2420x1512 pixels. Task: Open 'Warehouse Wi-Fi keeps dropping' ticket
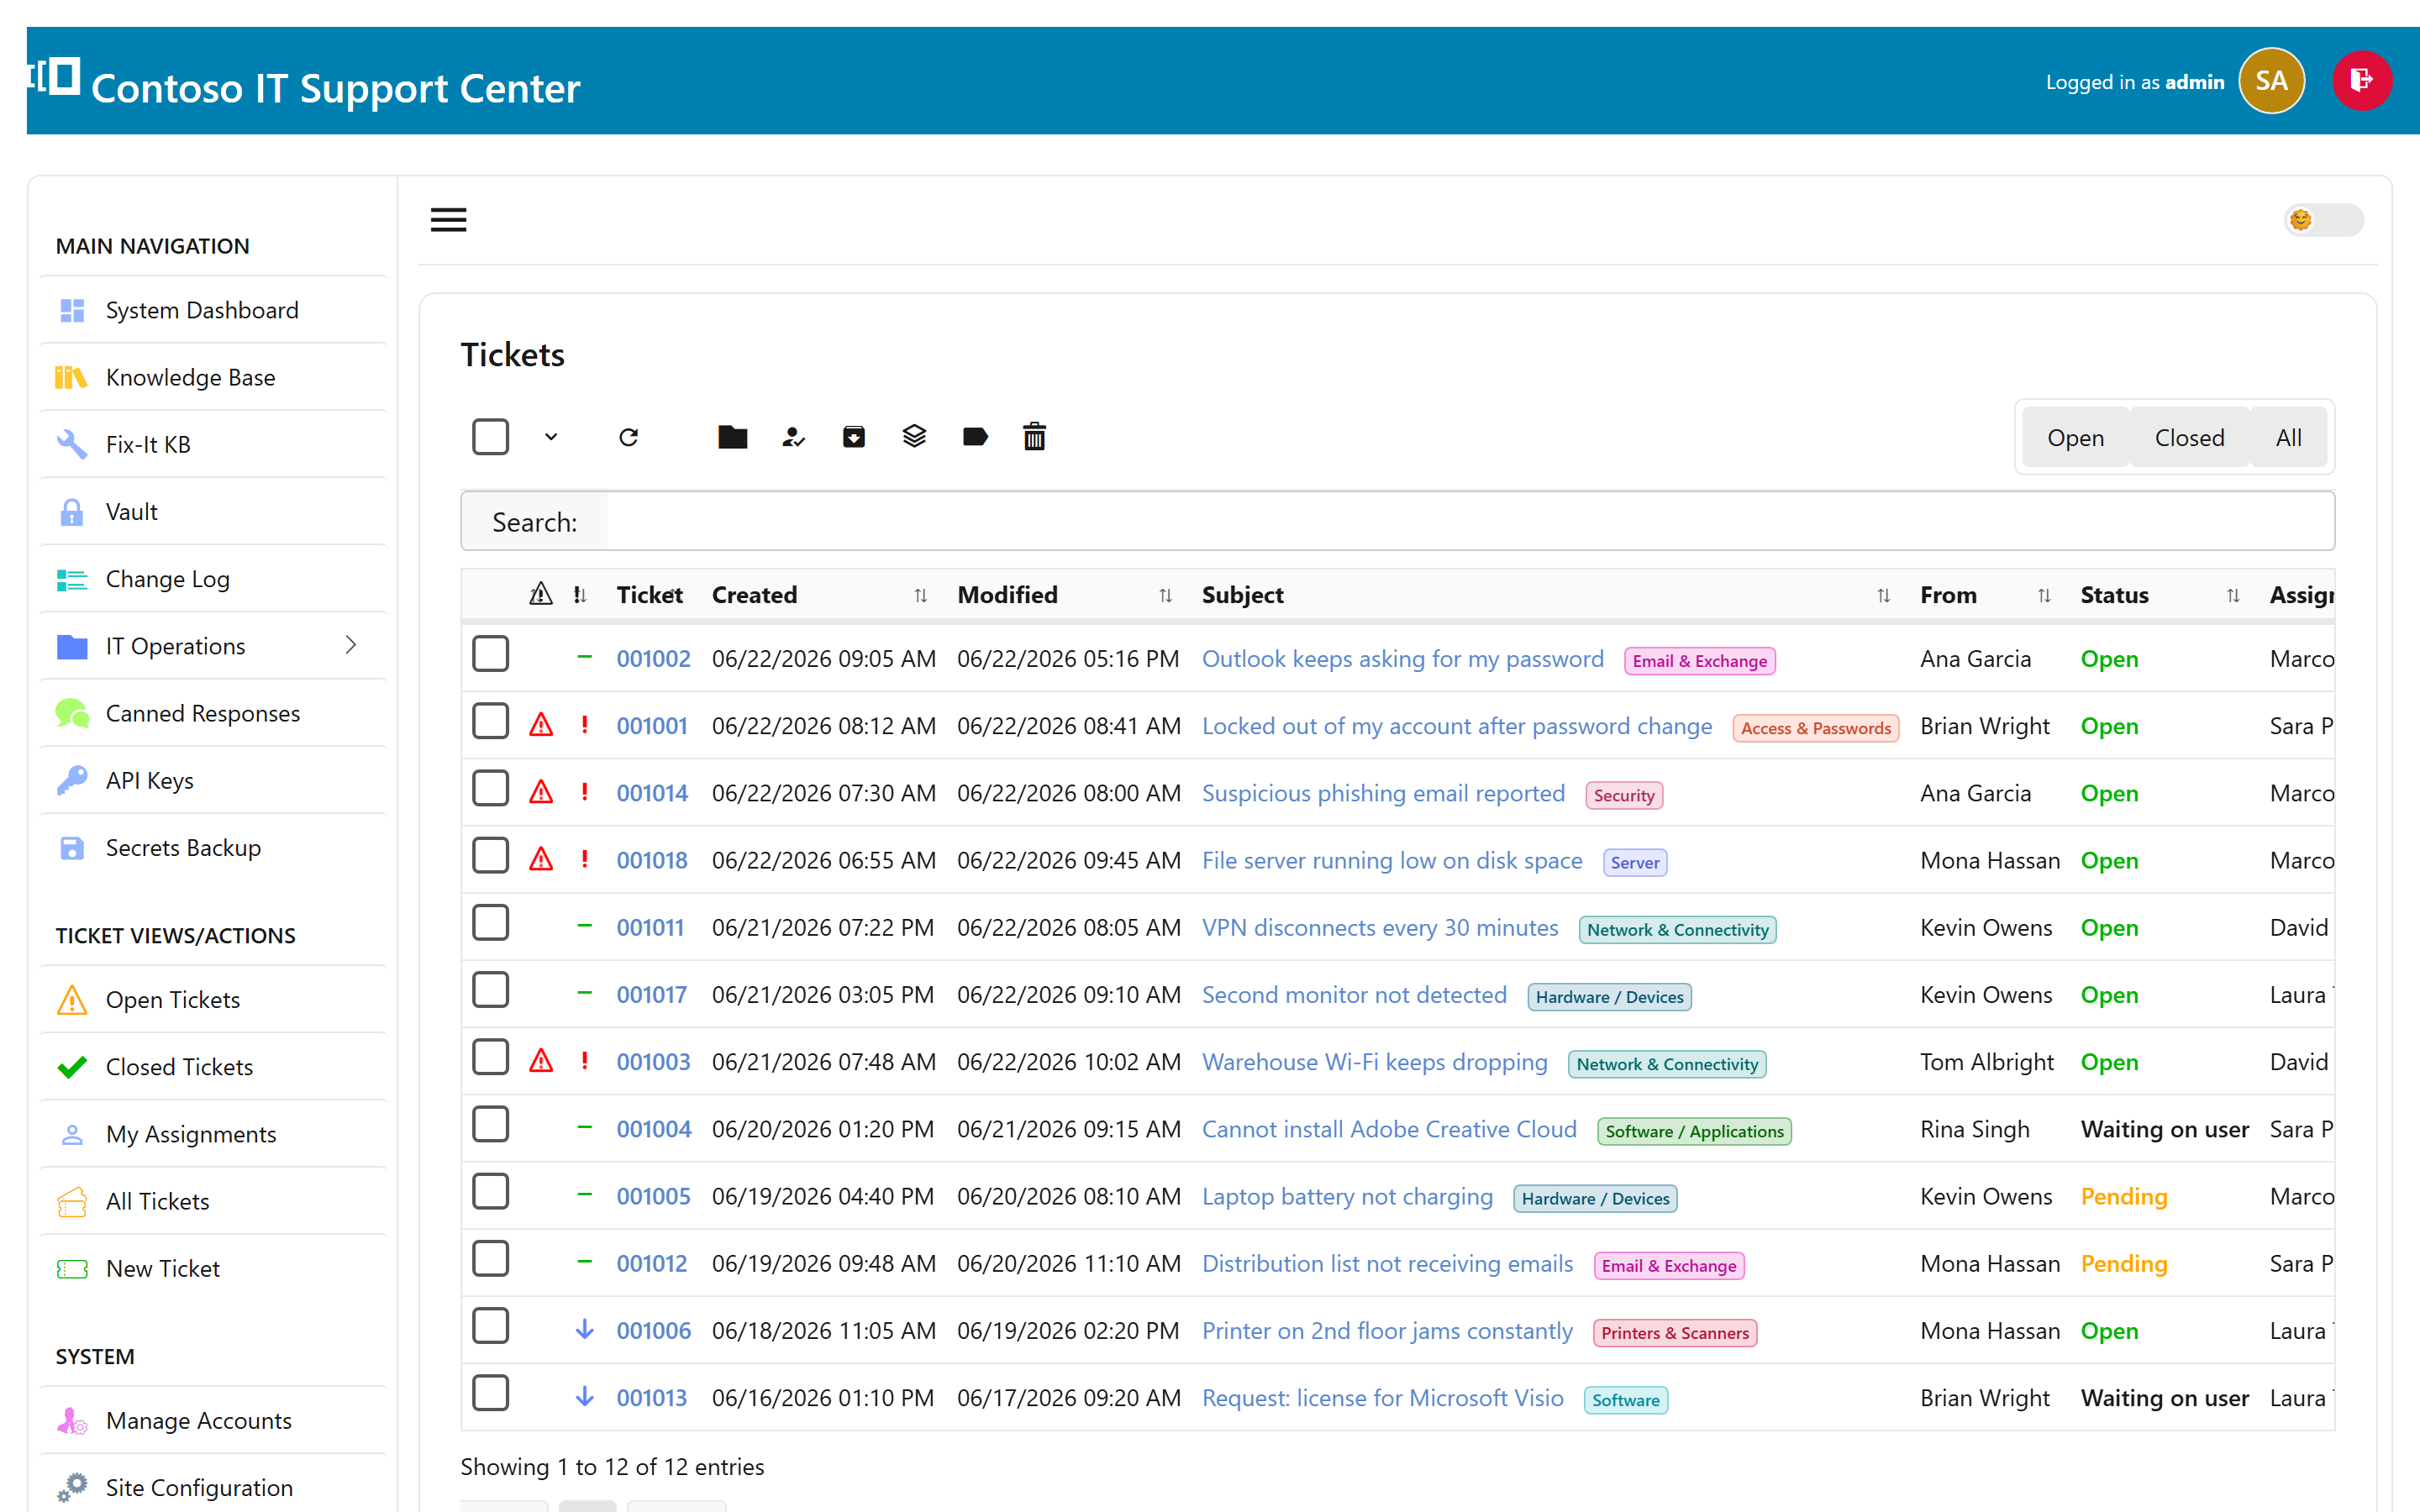(1375, 1062)
